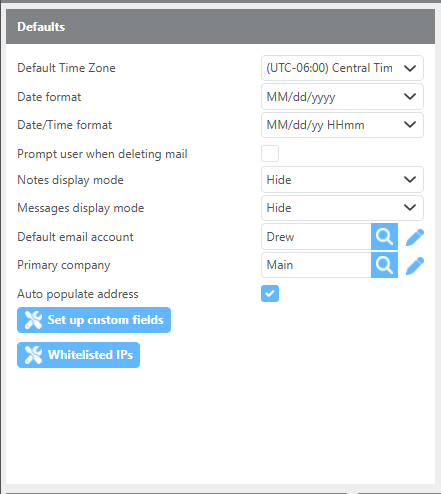Edit the default email account with pencil icon
The height and width of the screenshot is (494, 441).
pyautogui.click(x=415, y=237)
